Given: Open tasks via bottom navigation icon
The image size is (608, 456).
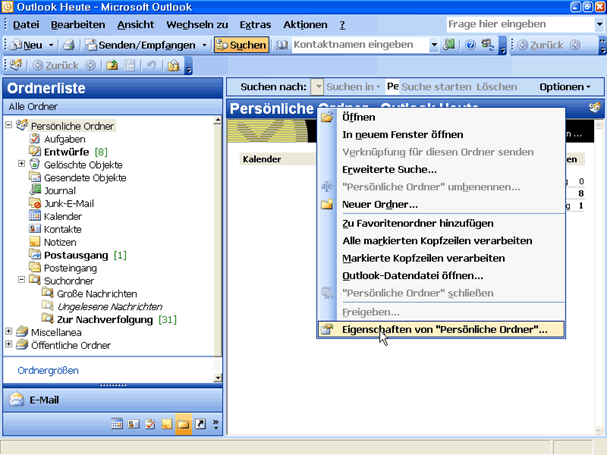Looking at the screenshot, I should tap(150, 424).
